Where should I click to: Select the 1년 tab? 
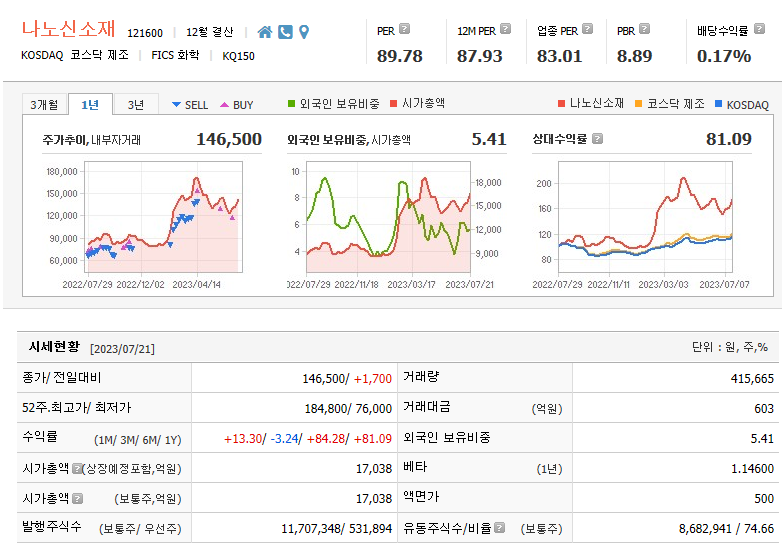pyautogui.click(x=90, y=105)
